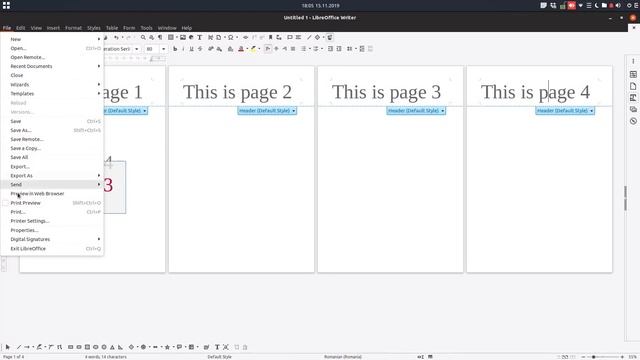Expand the Export As submenu
Viewport: 640px width, 360px height.
click(52, 176)
